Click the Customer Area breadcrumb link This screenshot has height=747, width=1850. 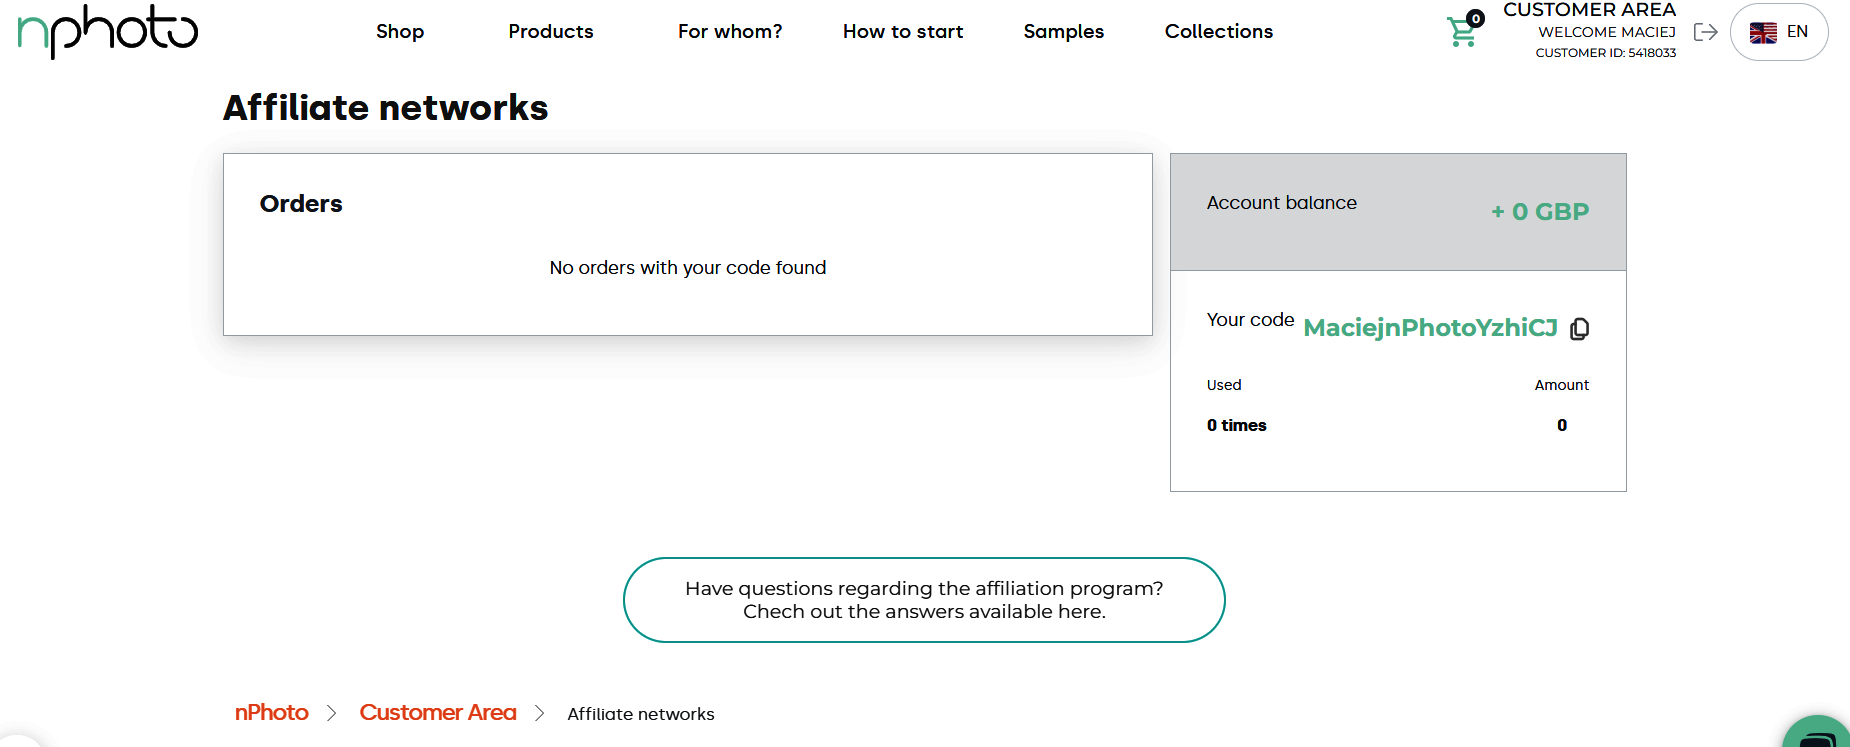[x=437, y=713]
